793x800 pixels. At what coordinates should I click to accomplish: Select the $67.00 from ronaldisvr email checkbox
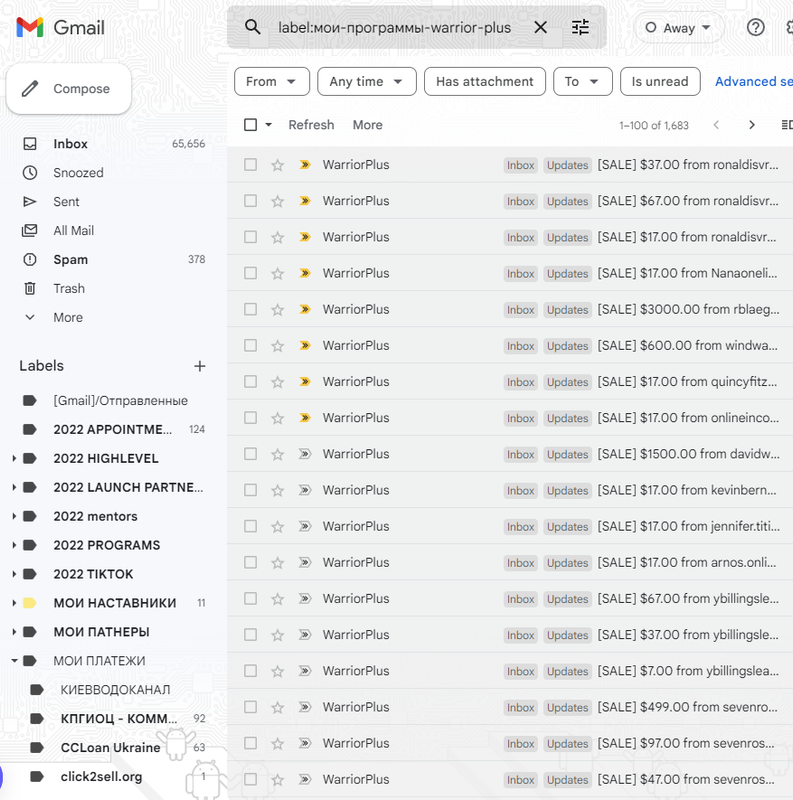pos(250,201)
